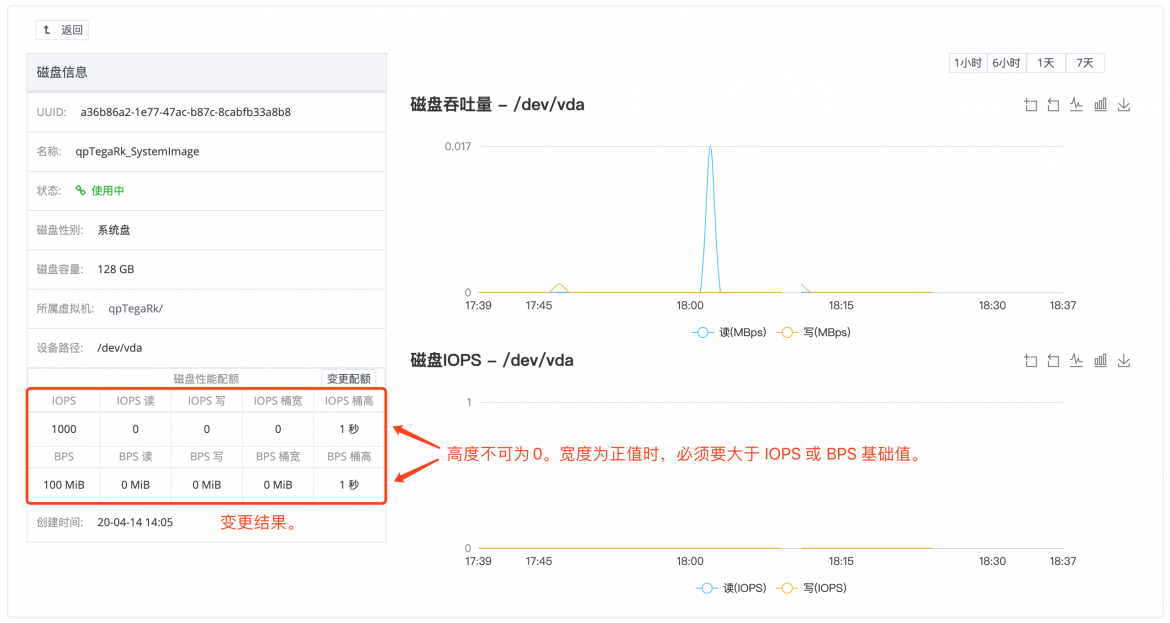
Task: Click the 系统盘 disk type value
Action: click(x=113, y=231)
